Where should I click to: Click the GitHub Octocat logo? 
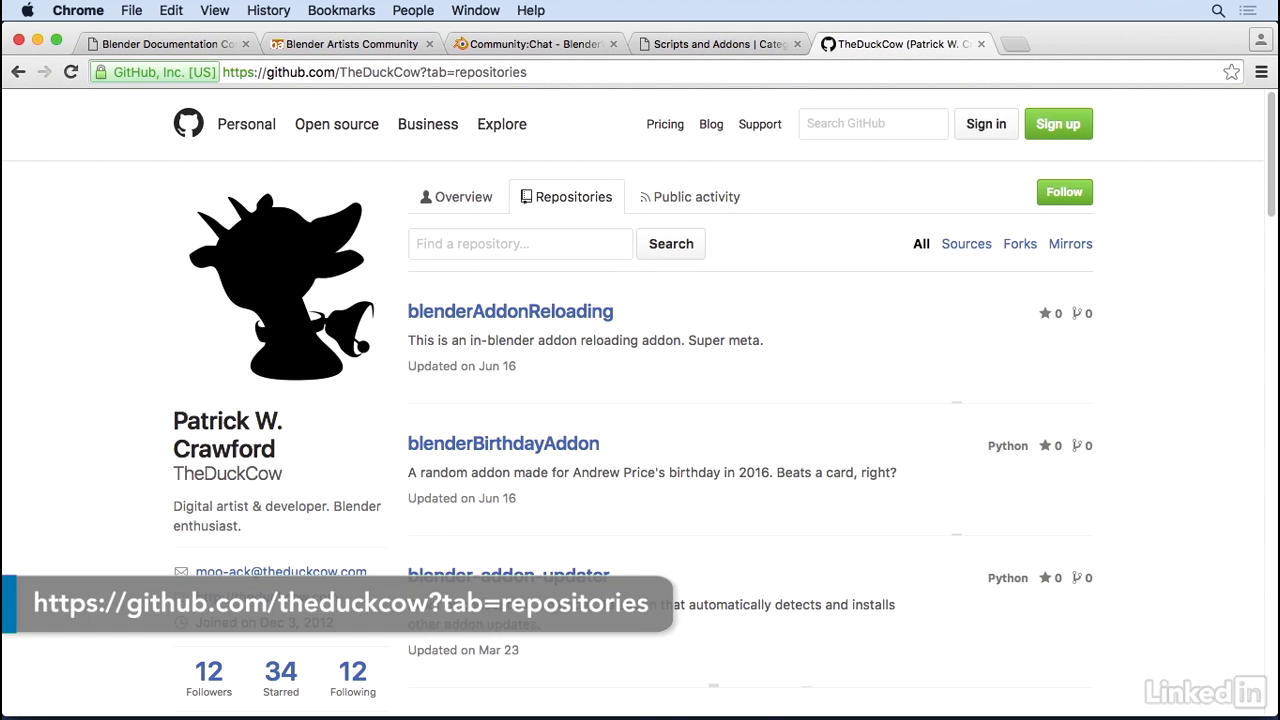[x=188, y=123]
